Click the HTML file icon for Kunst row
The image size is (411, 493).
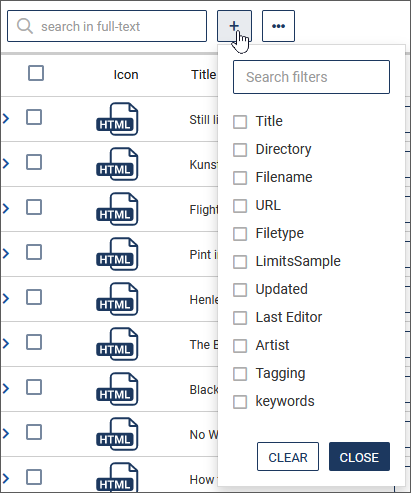(x=117, y=164)
